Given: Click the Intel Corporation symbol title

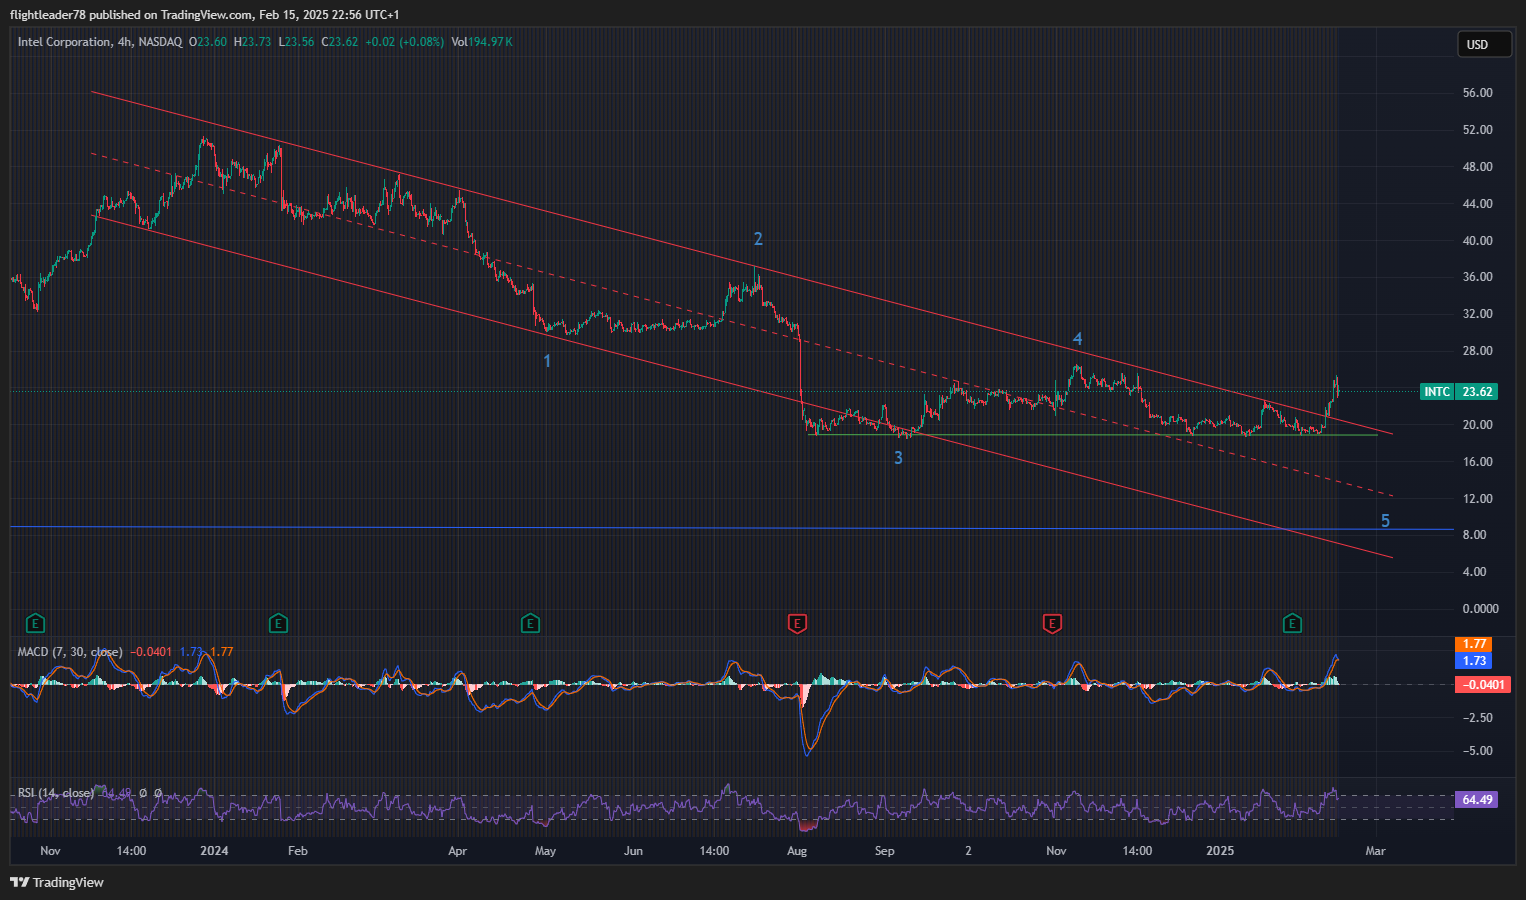Looking at the screenshot, I should pyautogui.click(x=64, y=42).
